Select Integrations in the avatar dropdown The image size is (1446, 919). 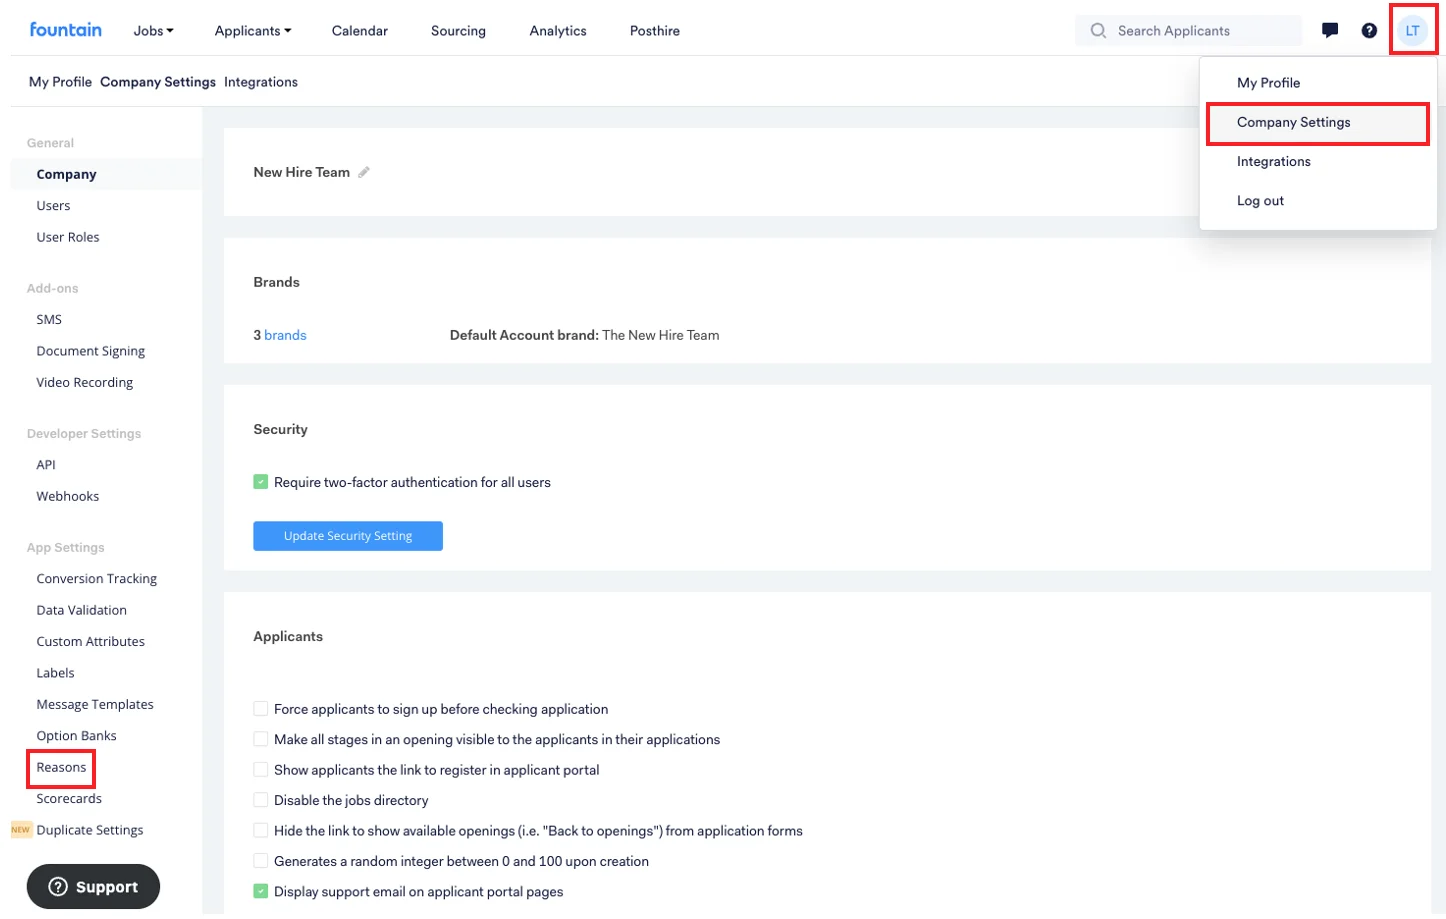pyautogui.click(x=1273, y=161)
